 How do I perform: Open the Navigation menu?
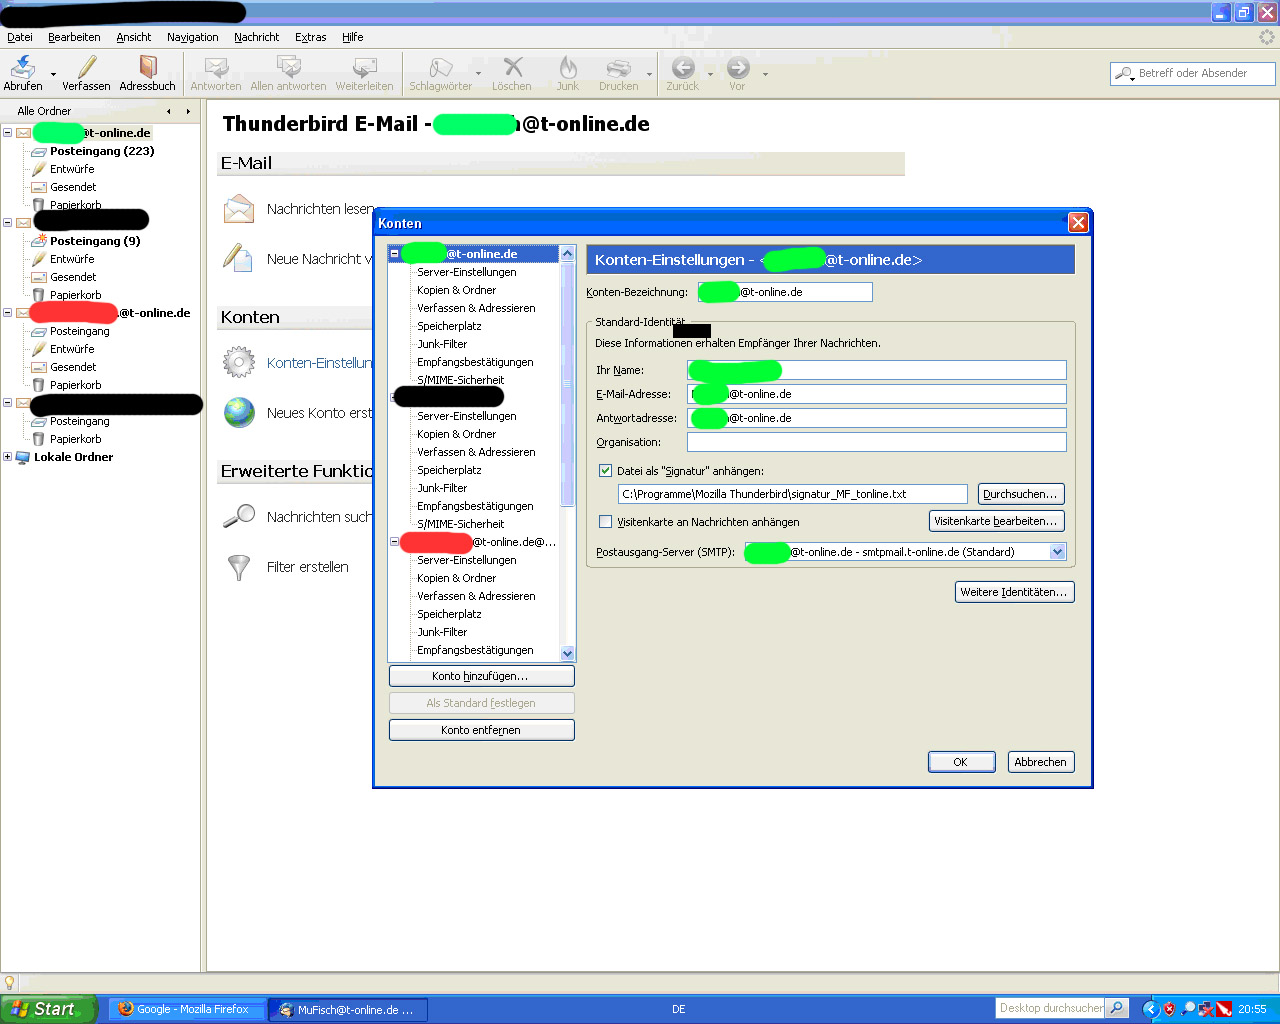point(193,37)
